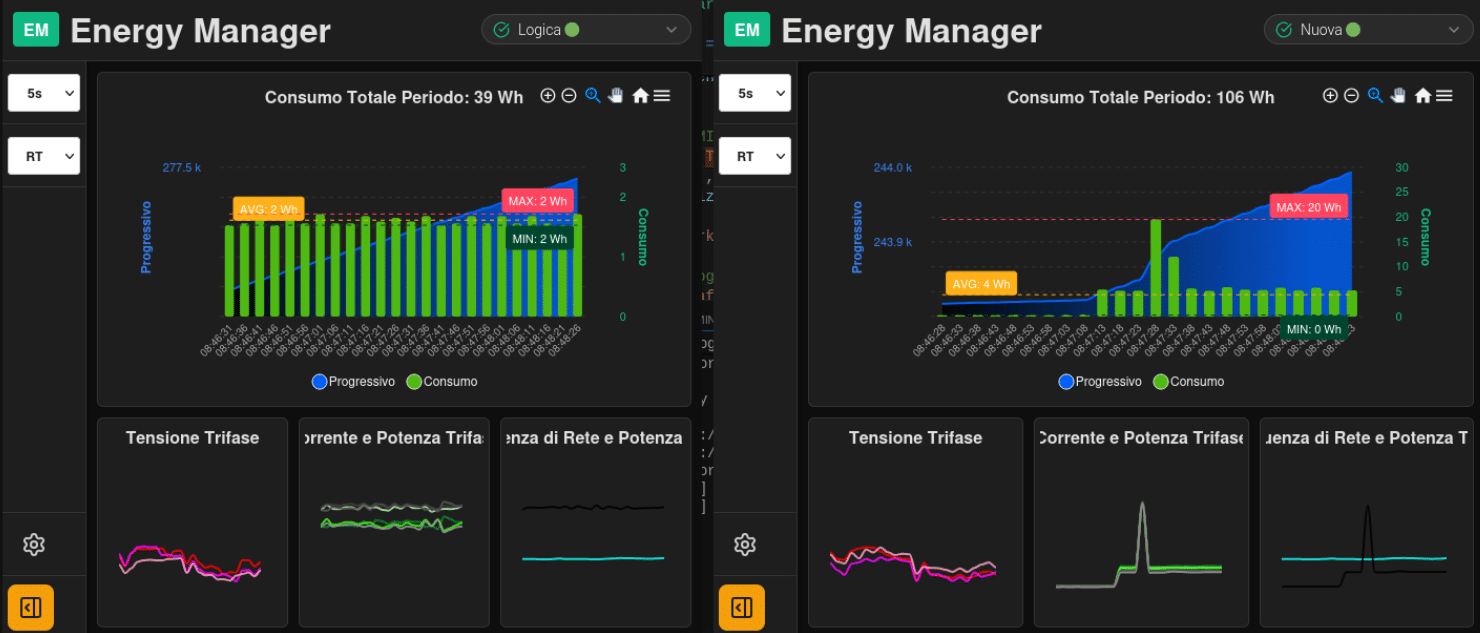
Task: Toggle Progressivo series in right chart legend
Action: [1100, 381]
